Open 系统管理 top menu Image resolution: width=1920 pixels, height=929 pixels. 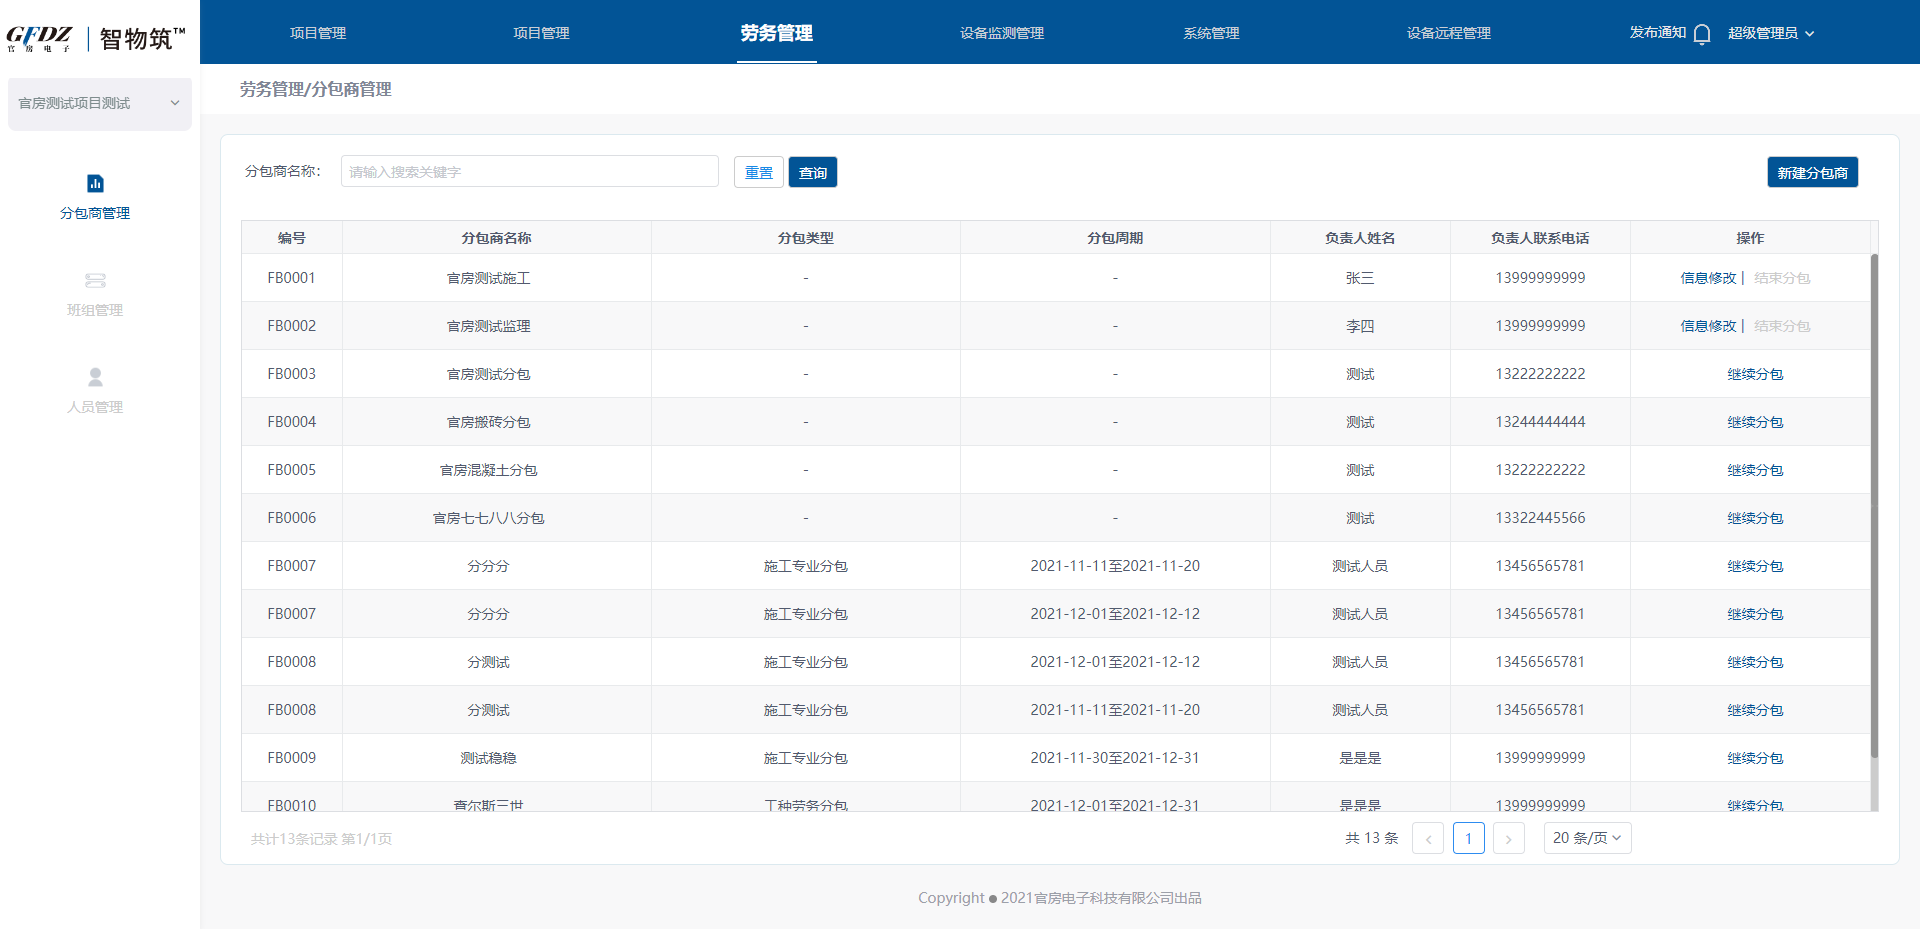tap(1211, 33)
